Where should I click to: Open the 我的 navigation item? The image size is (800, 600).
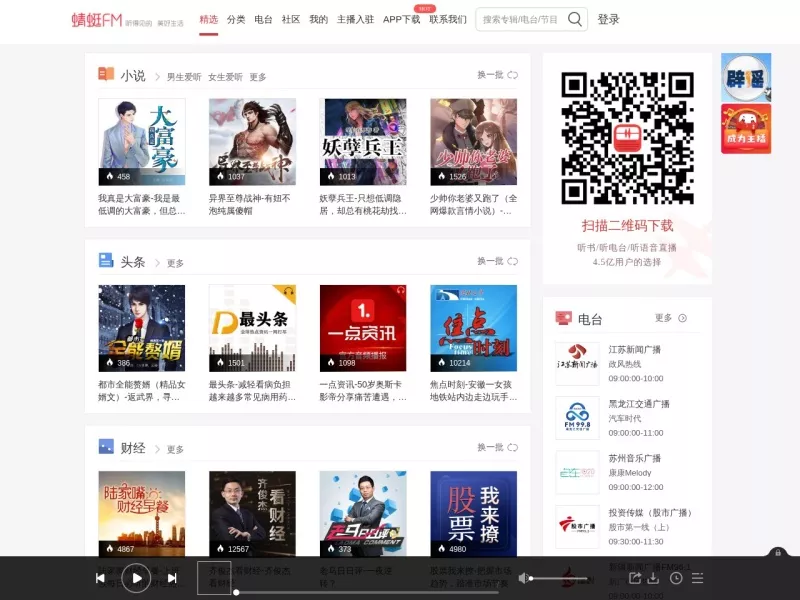[x=318, y=19]
